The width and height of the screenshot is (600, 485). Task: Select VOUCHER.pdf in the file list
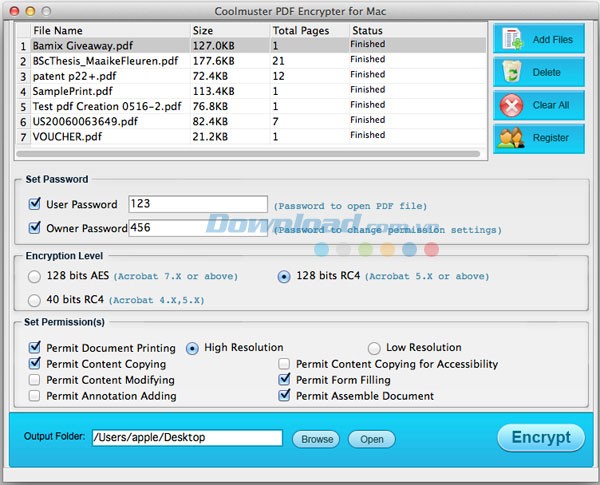click(x=100, y=135)
